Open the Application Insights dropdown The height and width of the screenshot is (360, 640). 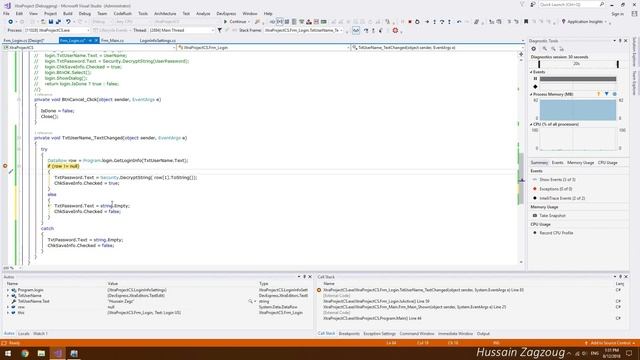[x=584, y=22]
